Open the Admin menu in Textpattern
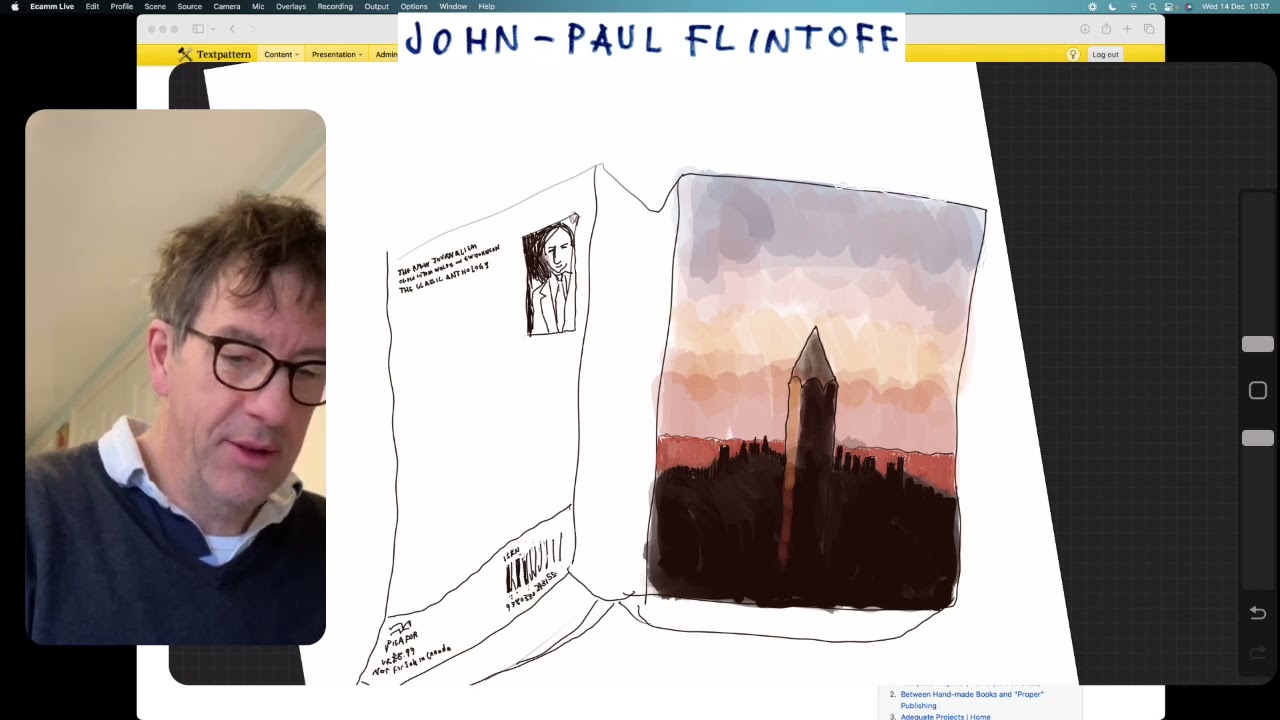 [386, 54]
